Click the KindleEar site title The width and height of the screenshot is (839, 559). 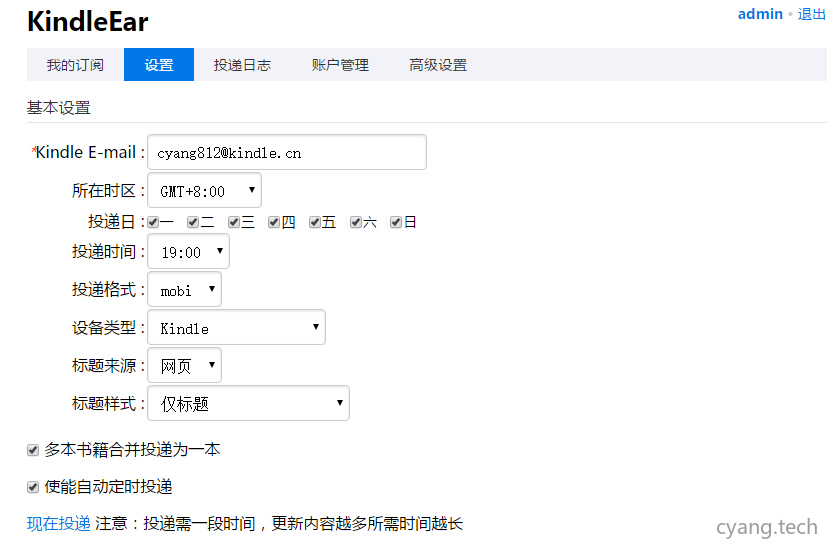[88, 21]
